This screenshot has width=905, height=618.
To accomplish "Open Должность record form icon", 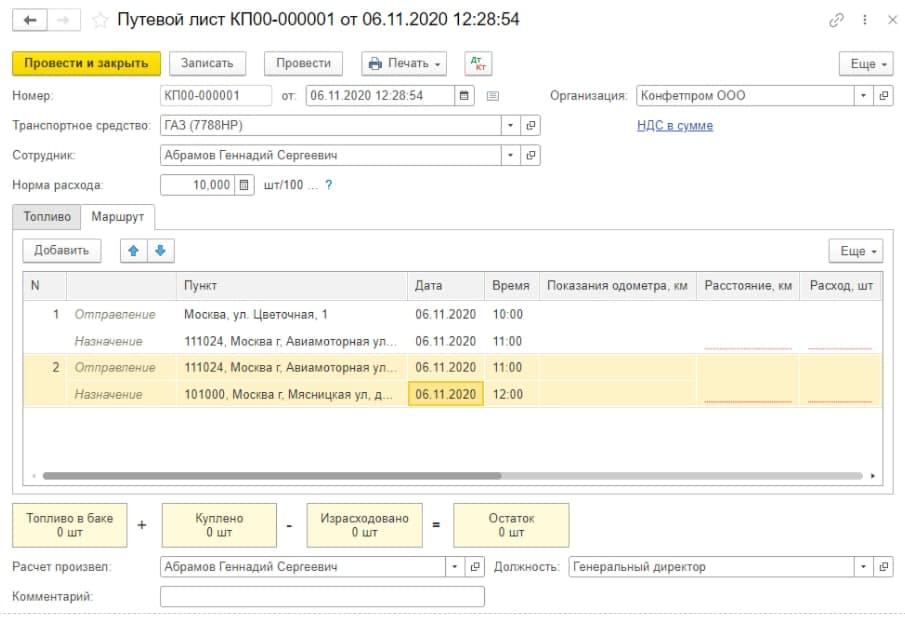I will [884, 567].
